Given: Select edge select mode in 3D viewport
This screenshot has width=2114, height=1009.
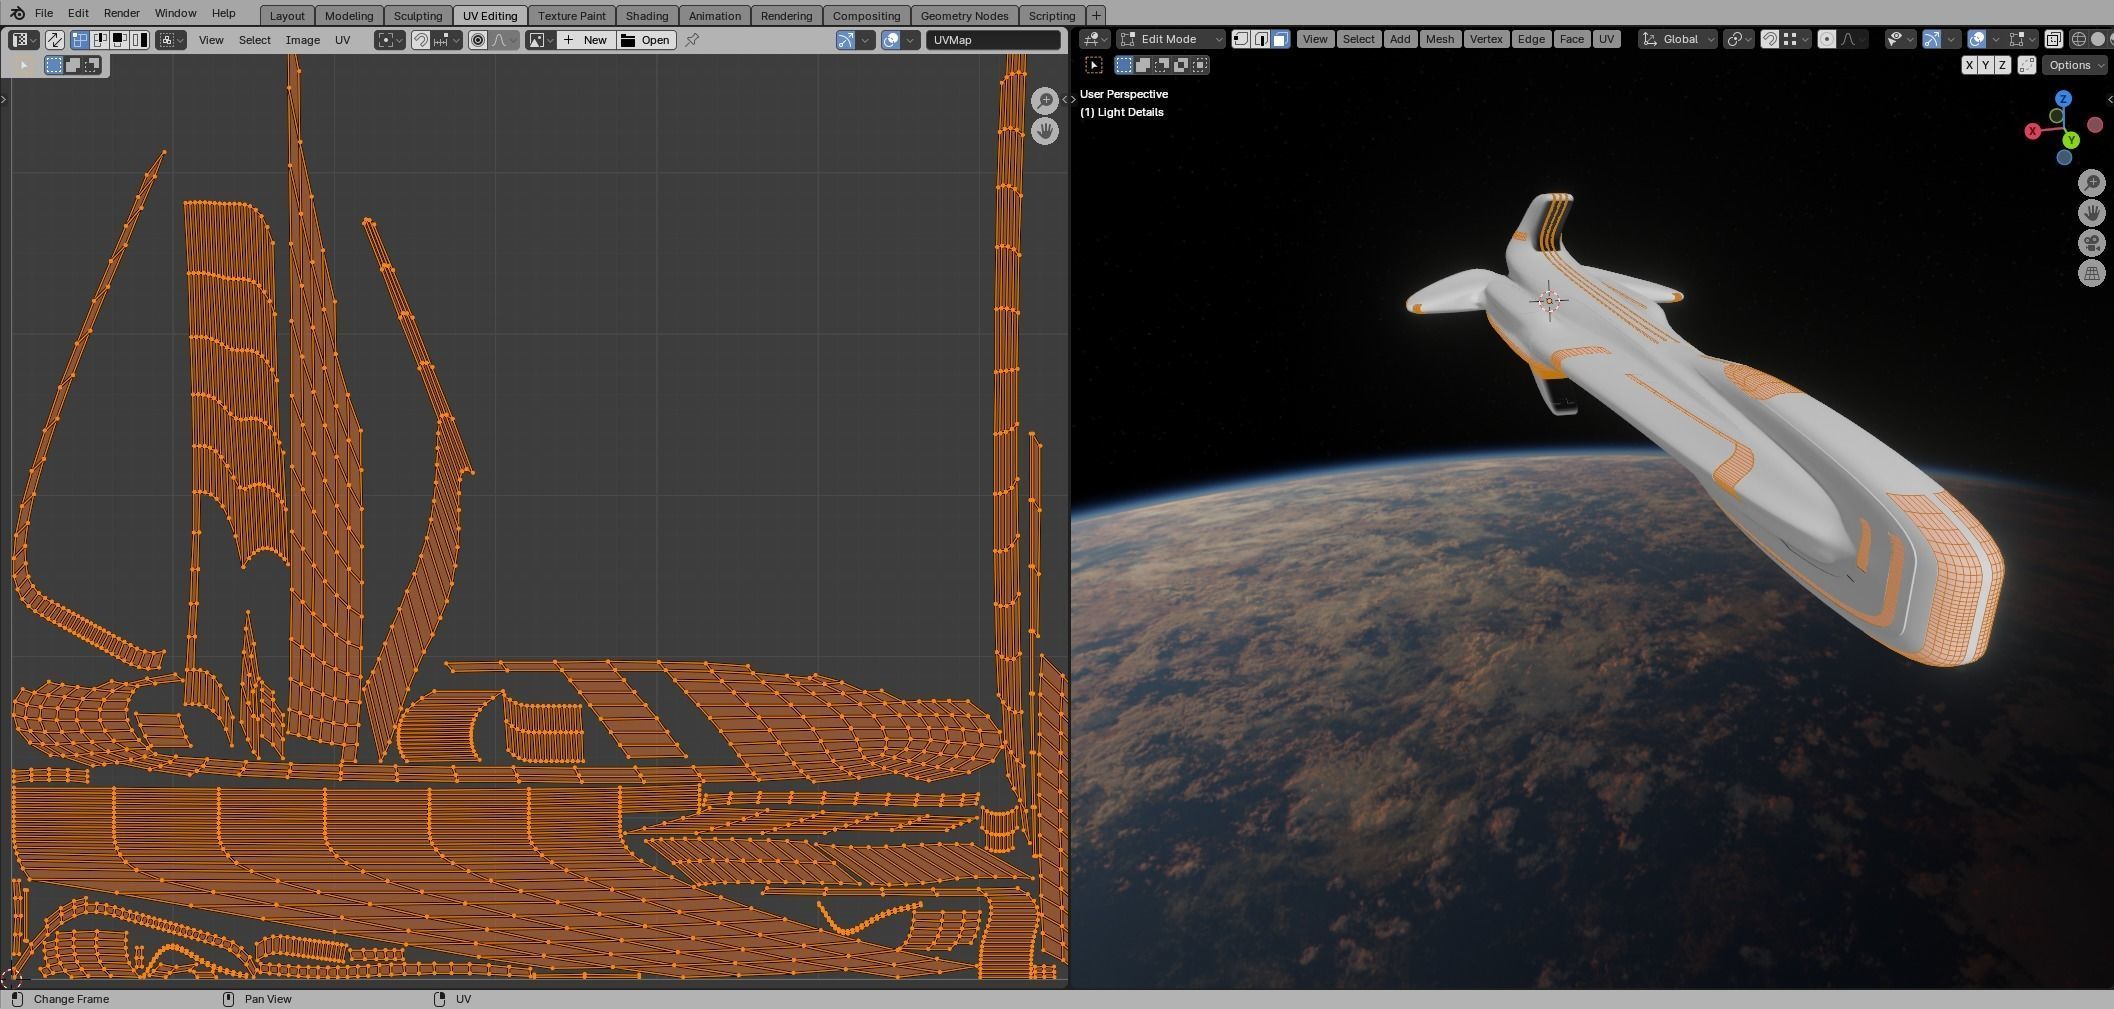Looking at the screenshot, I should click(x=1261, y=39).
